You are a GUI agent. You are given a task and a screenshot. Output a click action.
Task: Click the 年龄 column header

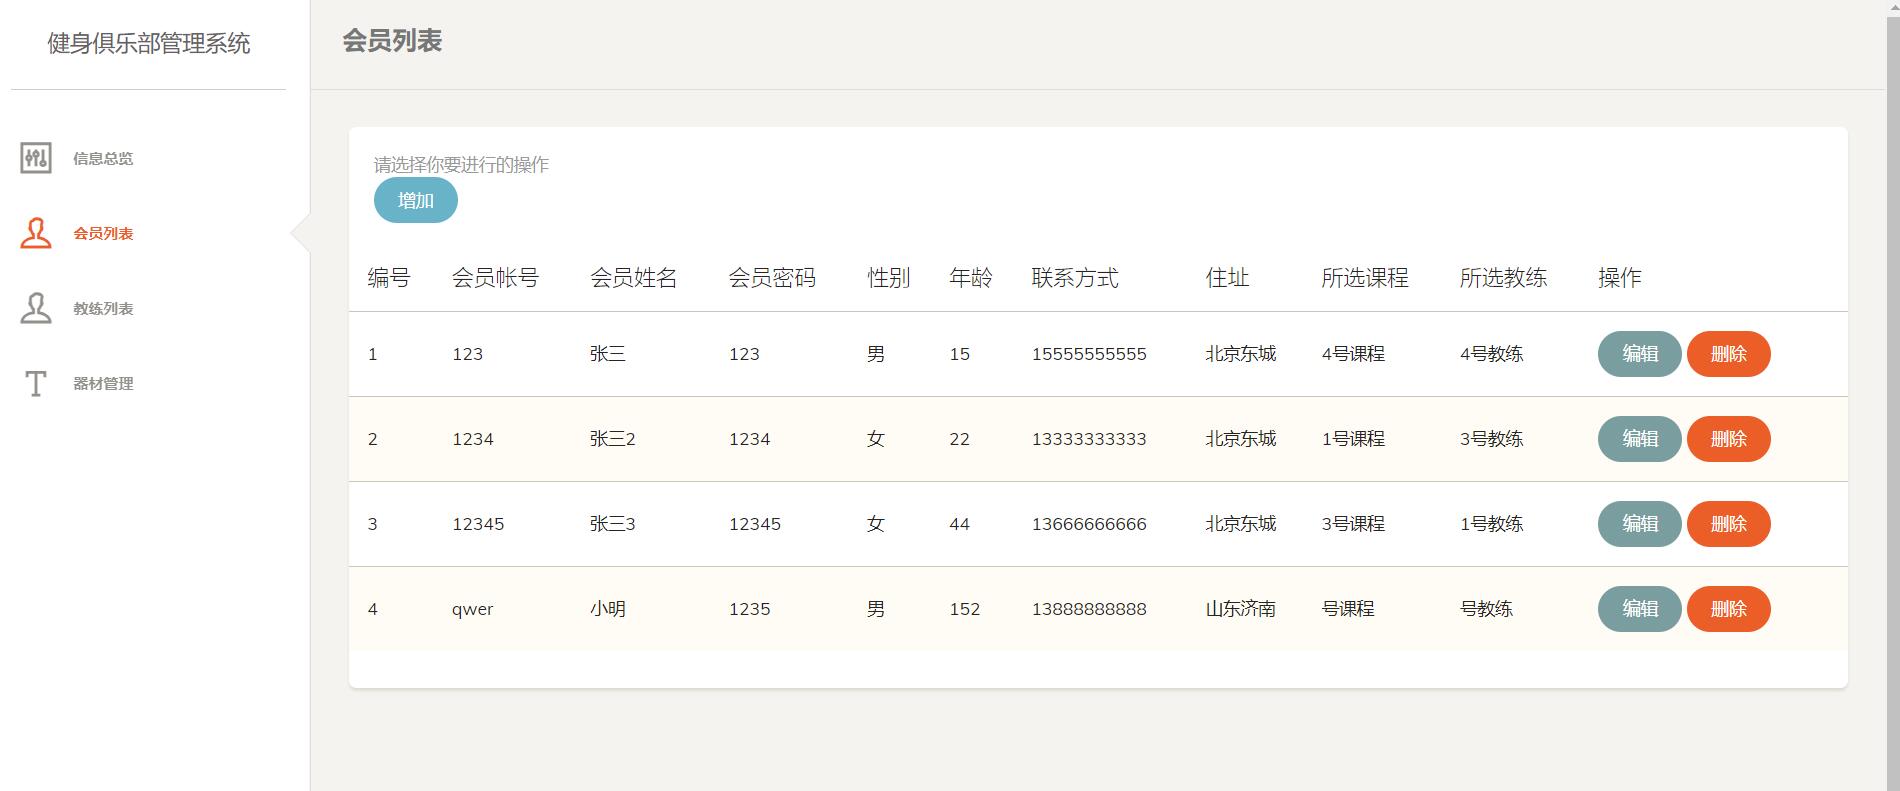tap(971, 278)
